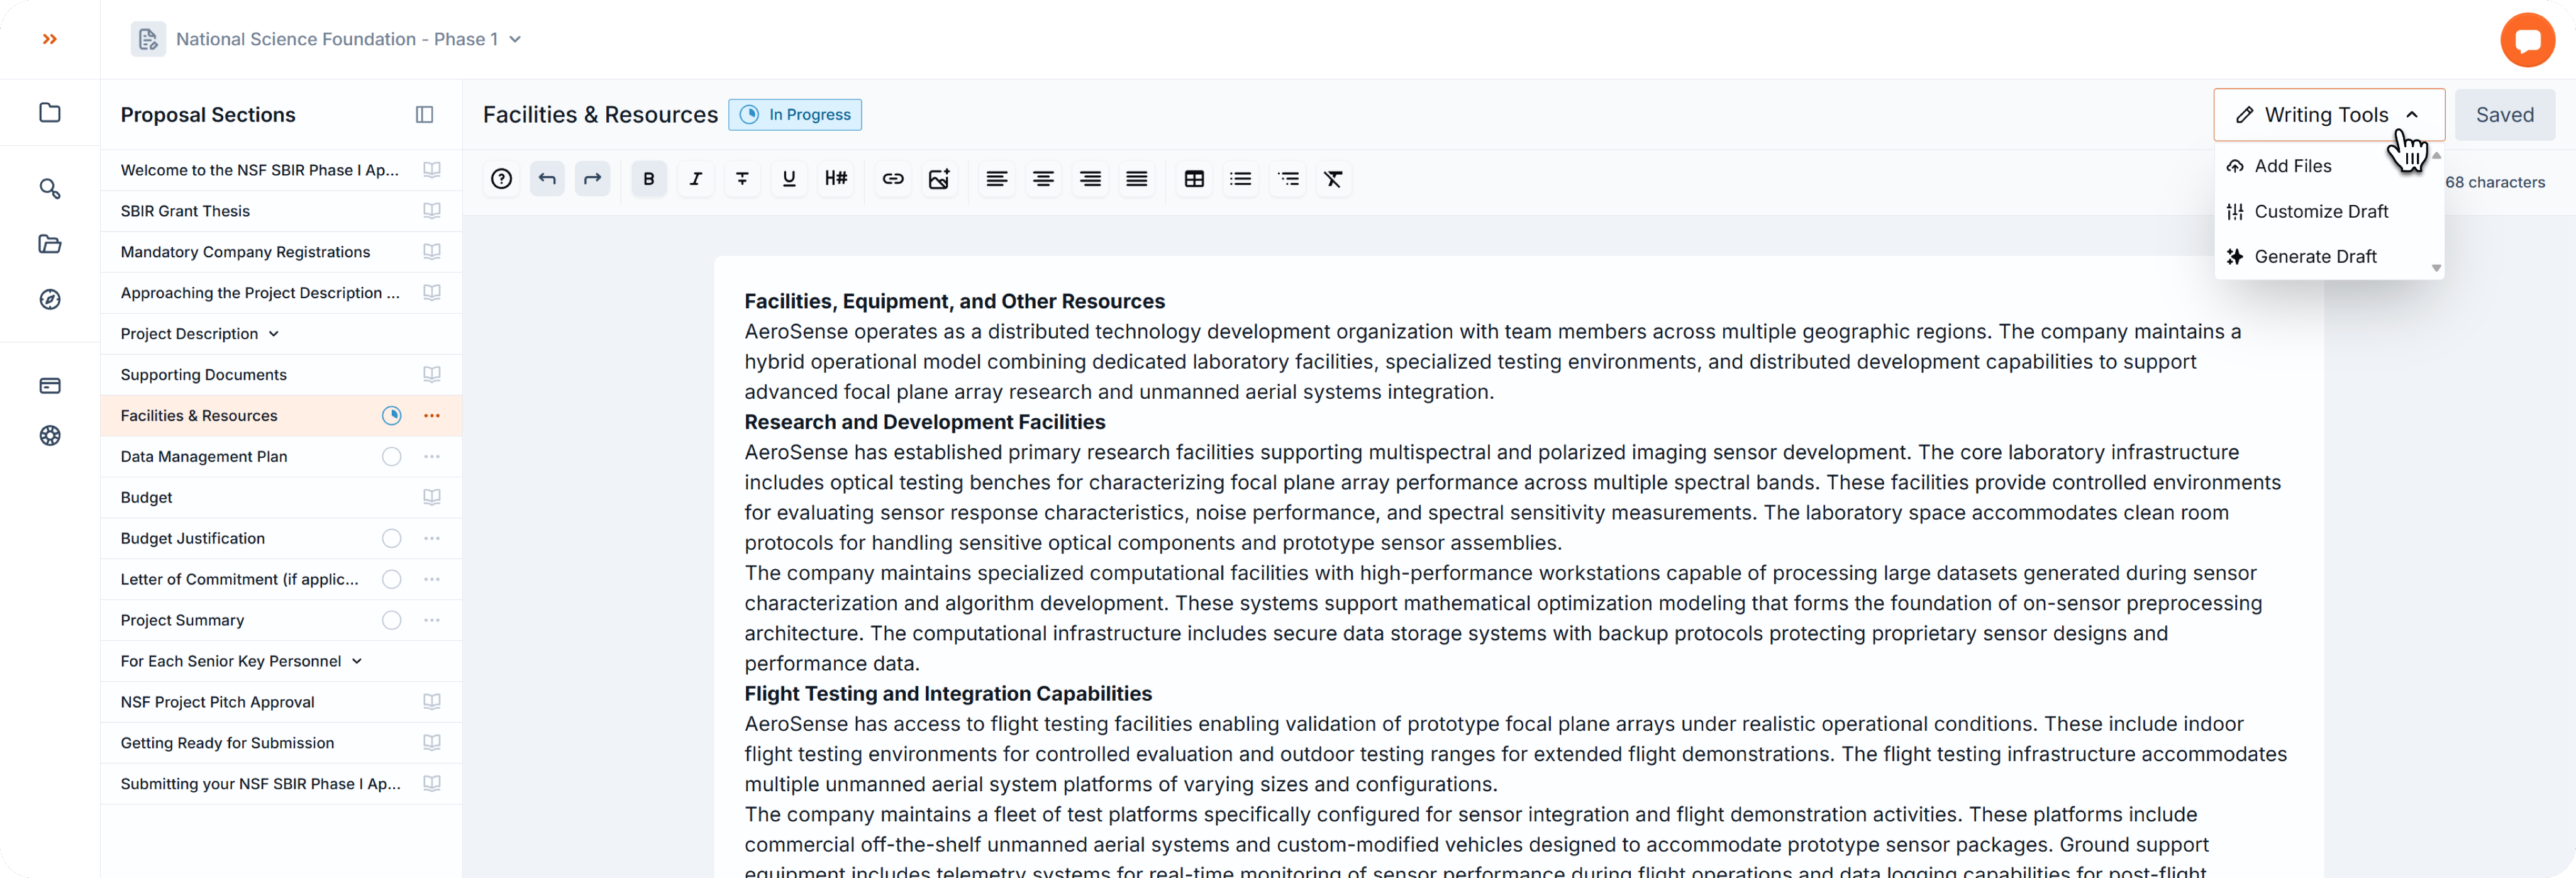Screen dimensions: 2576x878
Task: Open the Budget section
Action: click(x=147, y=498)
